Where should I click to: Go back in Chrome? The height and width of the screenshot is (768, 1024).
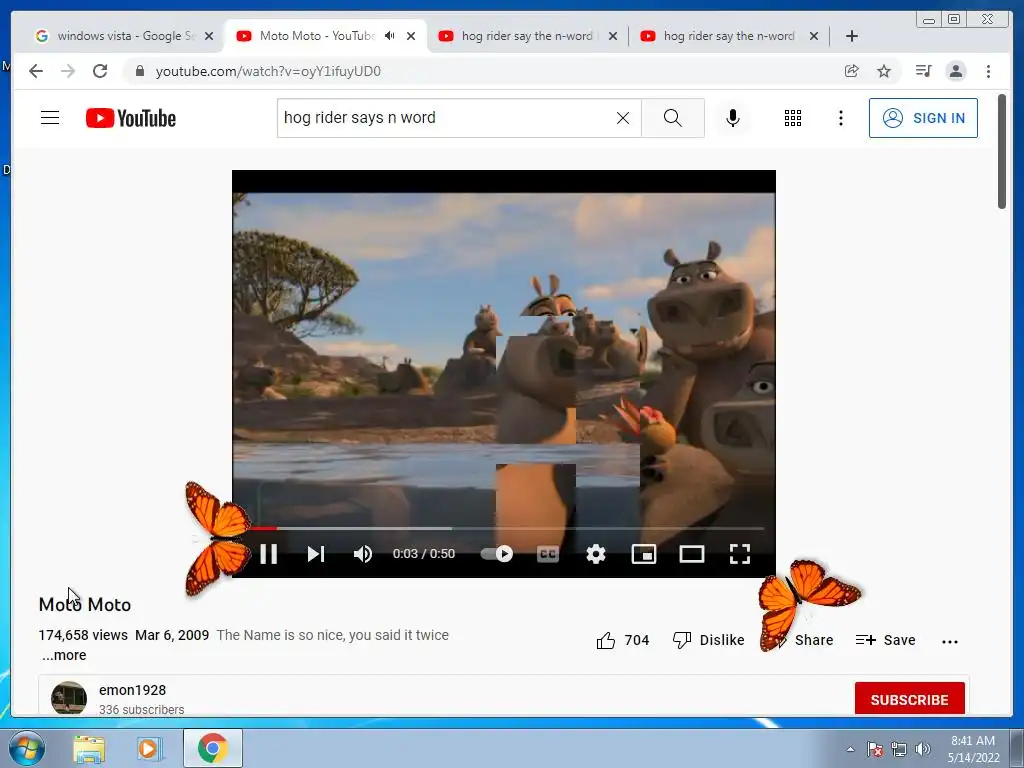(x=36, y=71)
